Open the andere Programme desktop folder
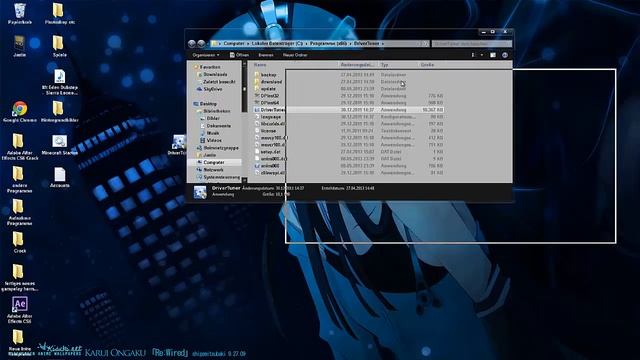640x360 pixels. tap(20, 180)
